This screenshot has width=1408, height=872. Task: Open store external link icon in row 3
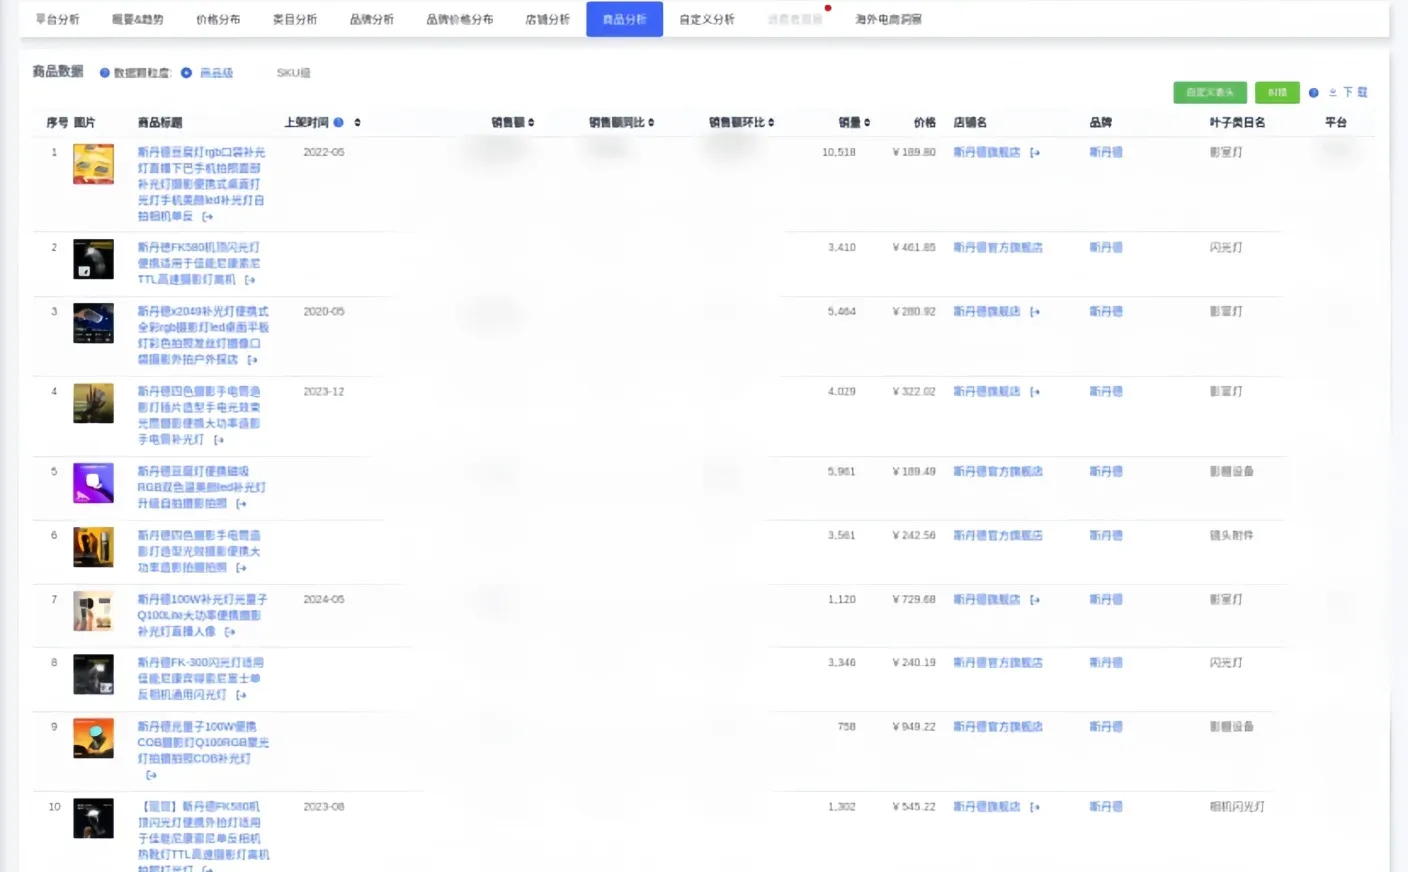[1035, 312]
